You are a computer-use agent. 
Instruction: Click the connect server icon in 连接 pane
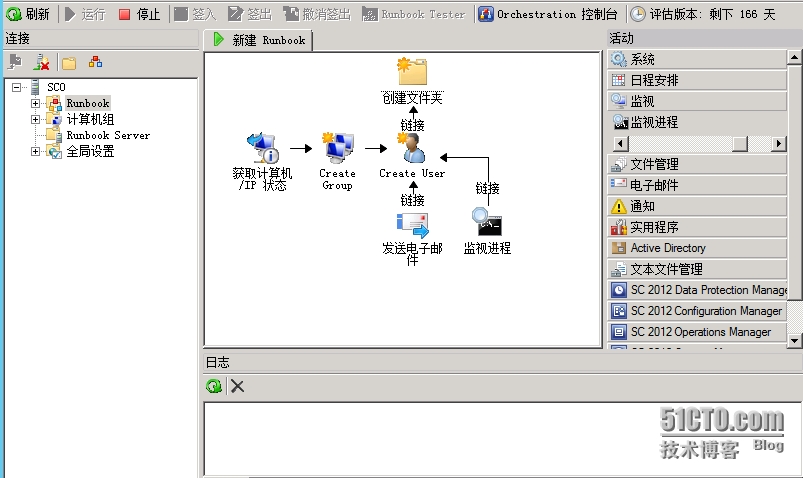pyautogui.click(x=15, y=63)
